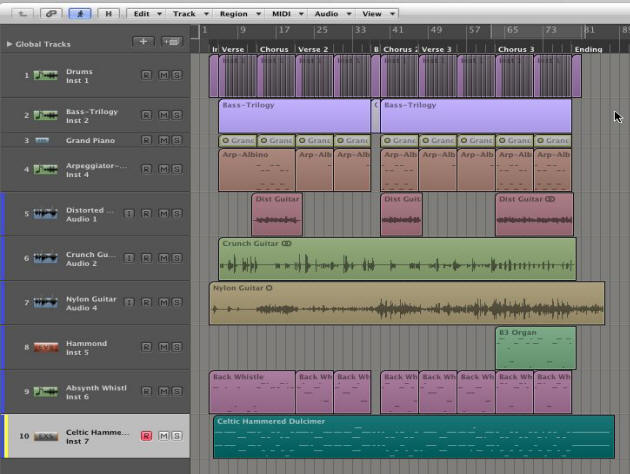Select the Grand Piano track name
This screenshot has height=474, width=630.
[x=90, y=141]
